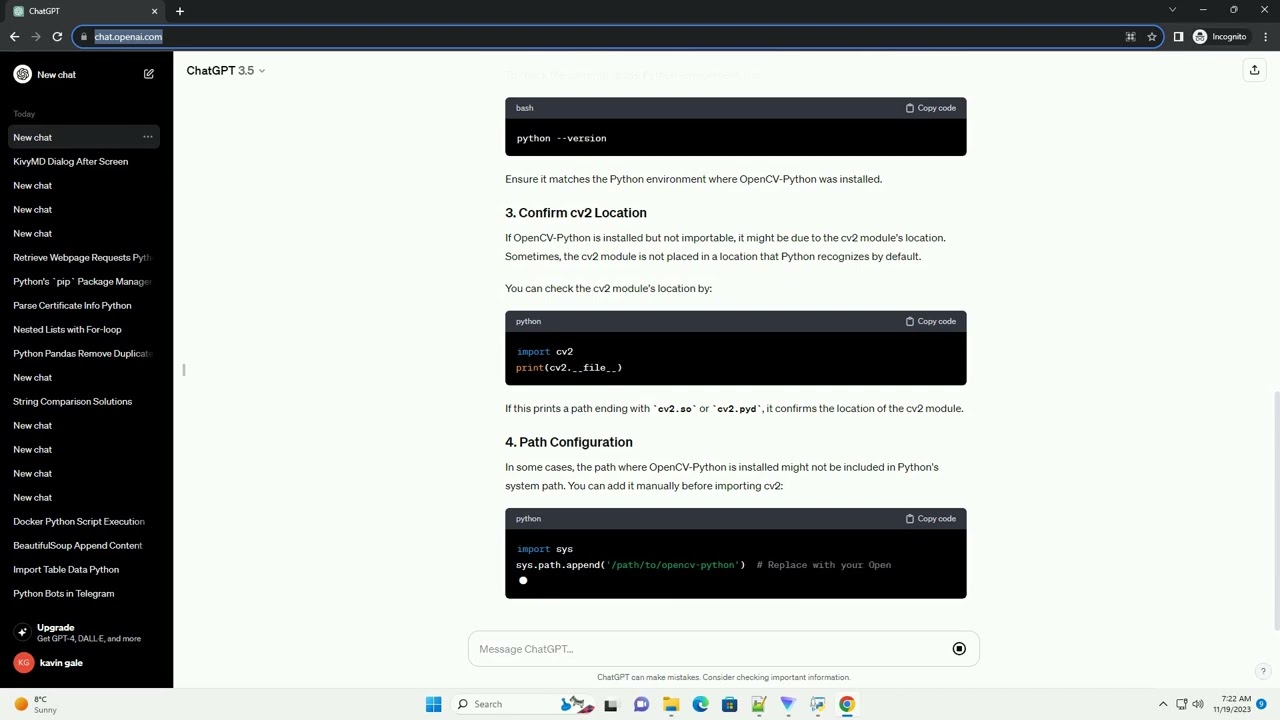Click the Upgrade sparkle icon

22,632
